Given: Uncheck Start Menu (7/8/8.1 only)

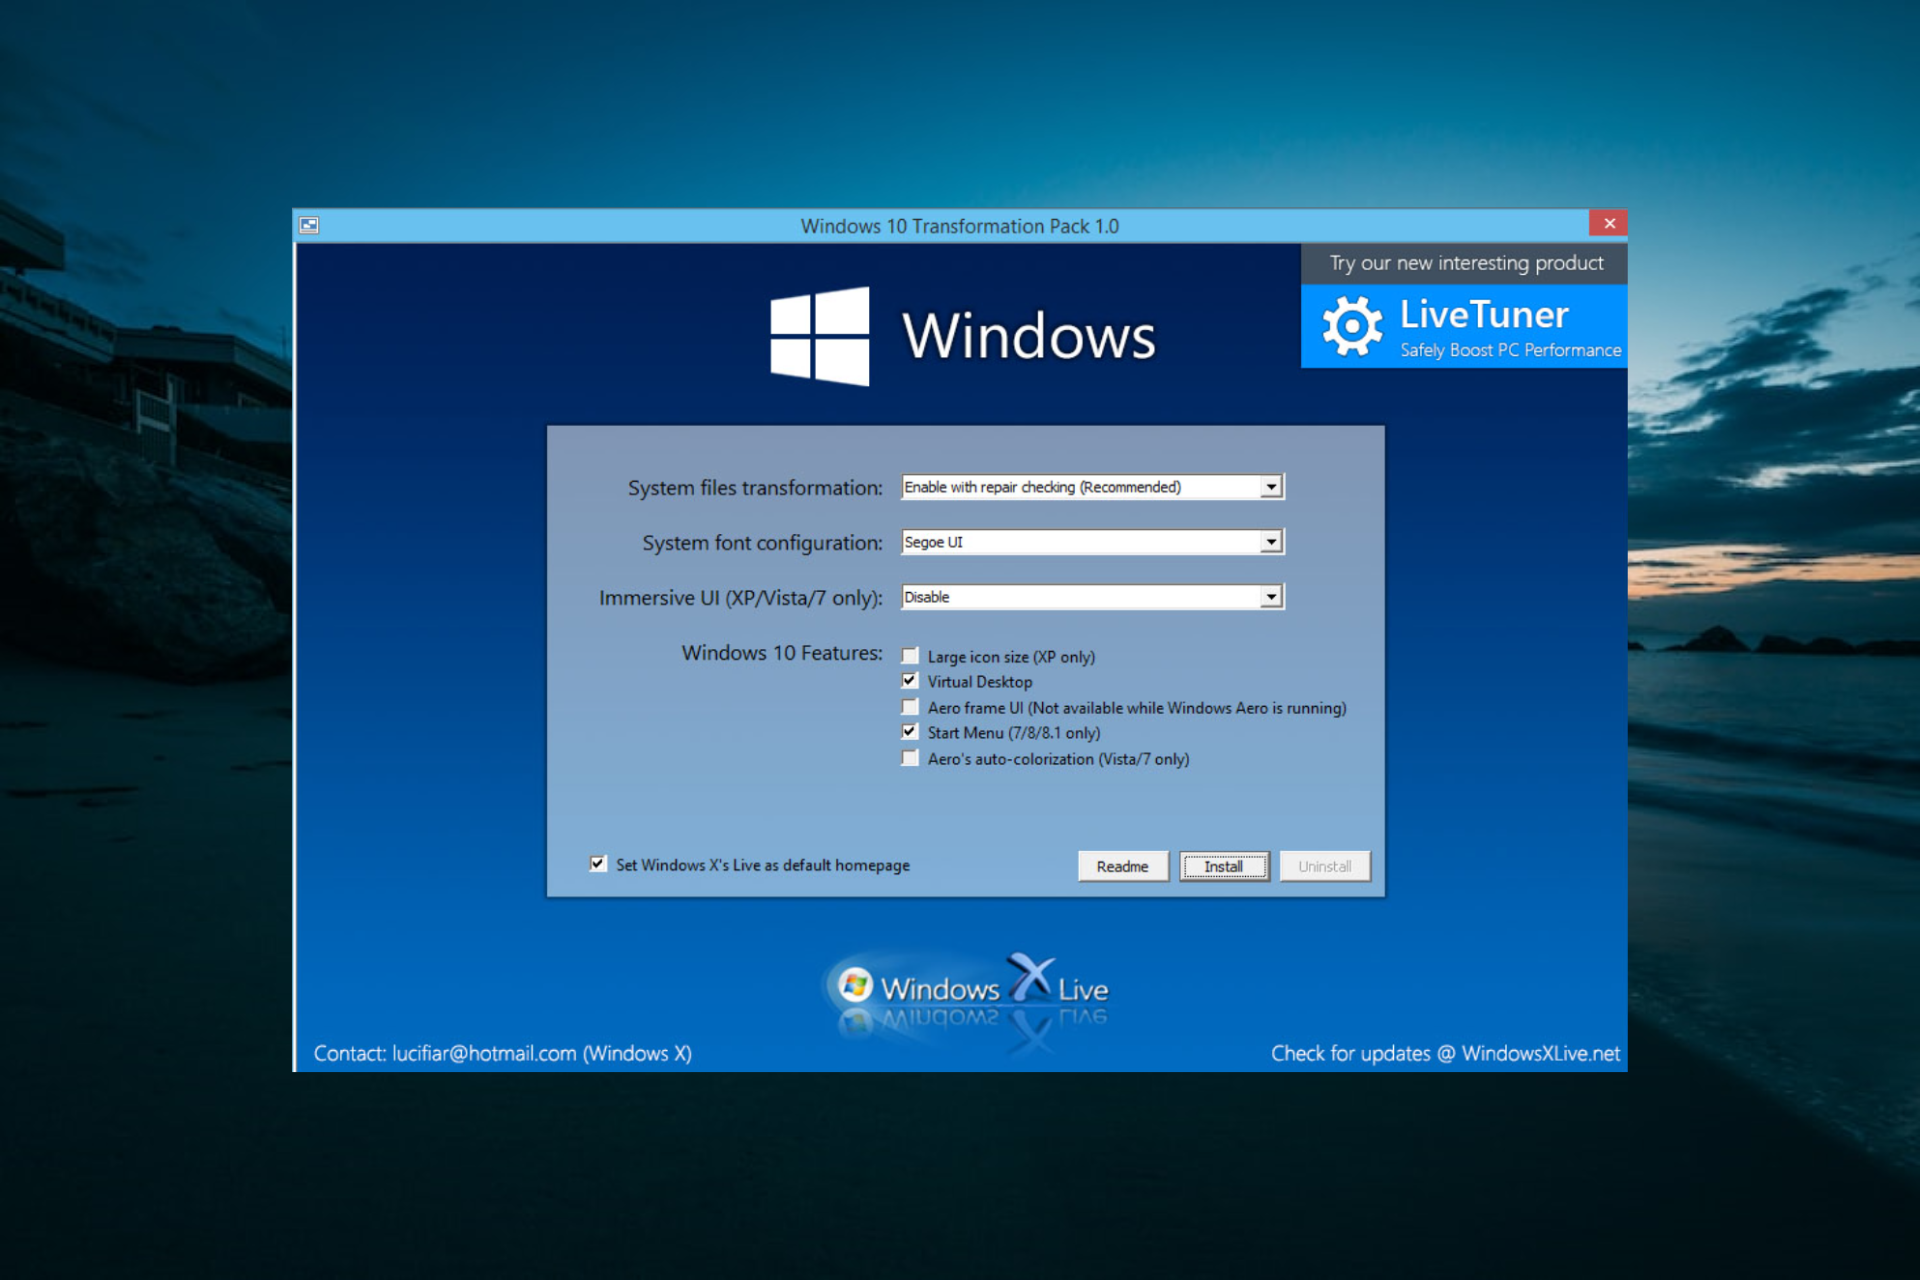Looking at the screenshot, I should tap(910, 732).
